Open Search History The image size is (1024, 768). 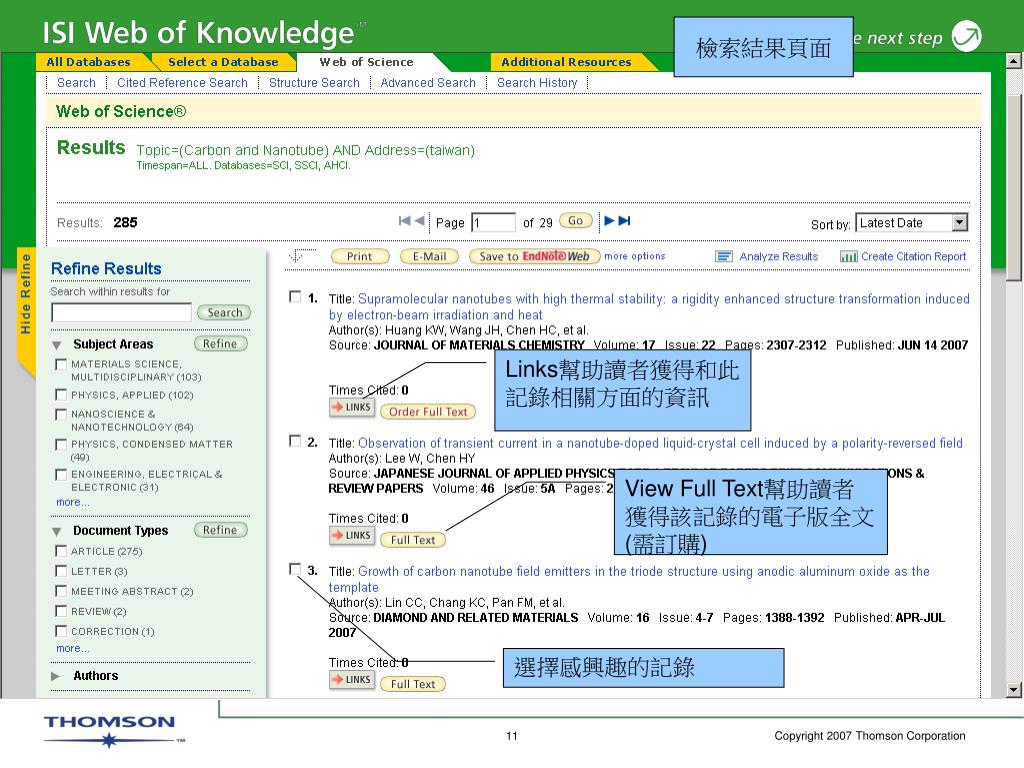pyautogui.click(x=537, y=83)
